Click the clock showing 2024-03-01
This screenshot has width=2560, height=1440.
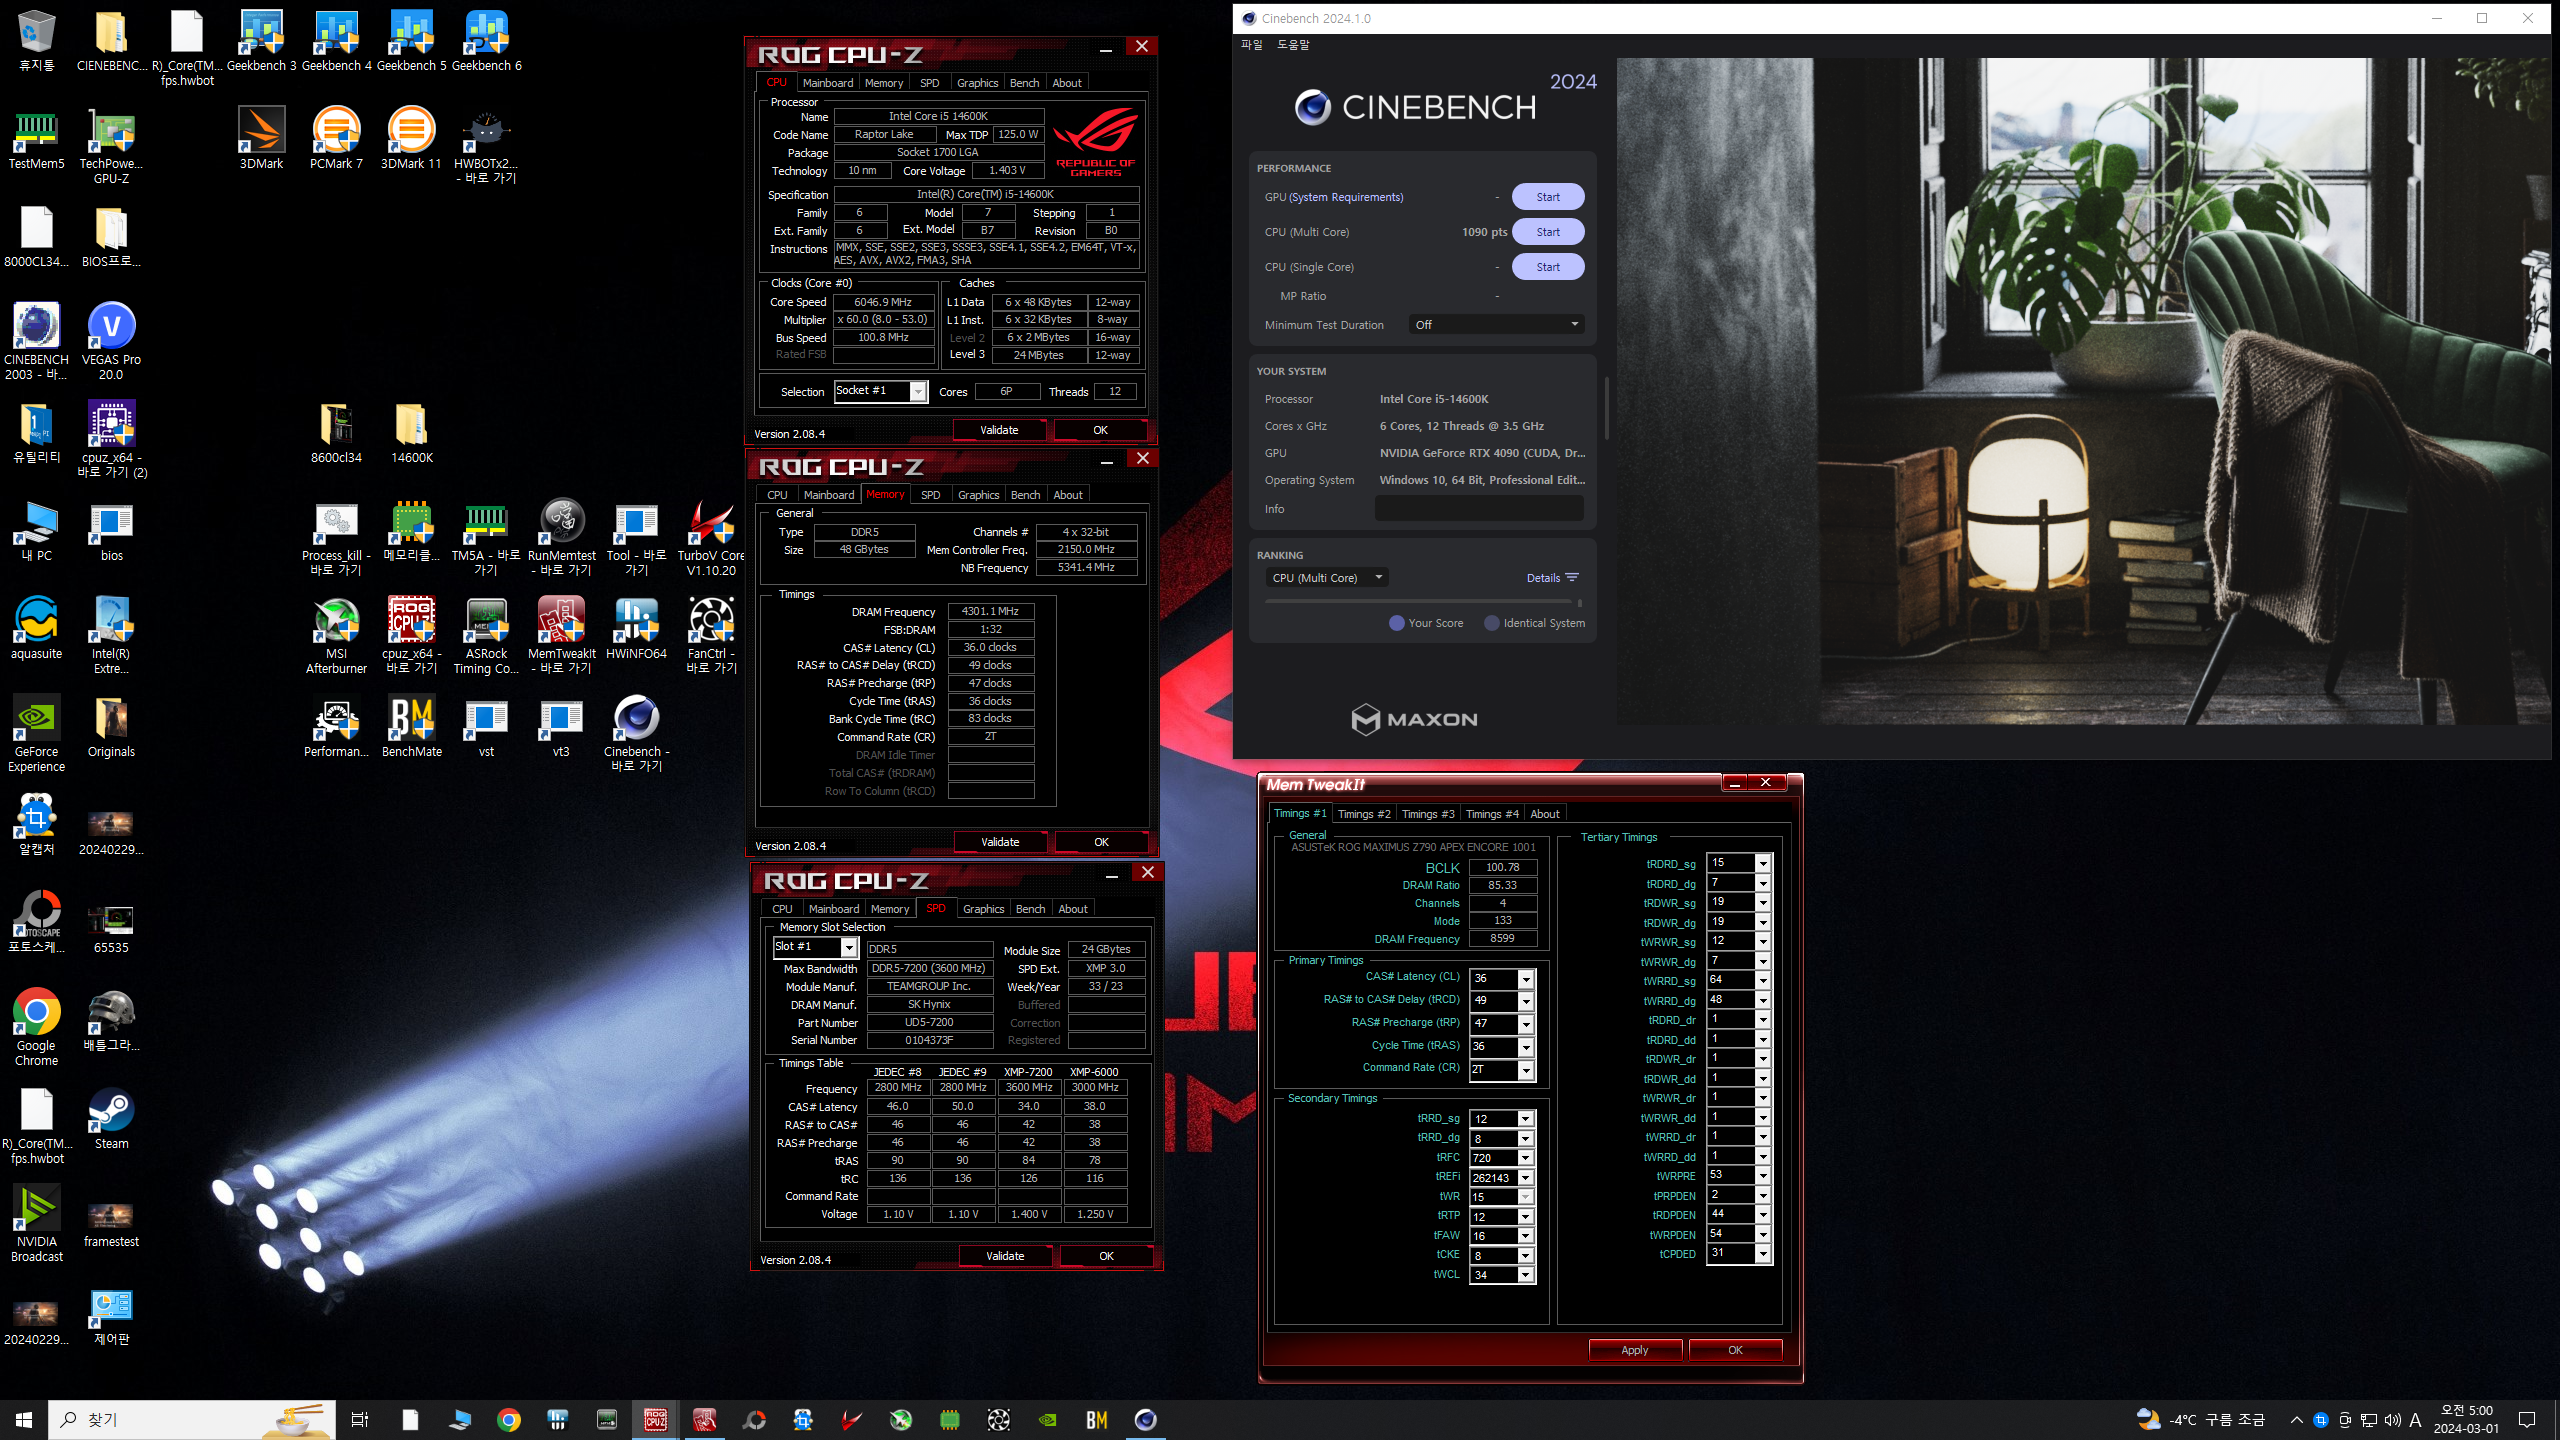pos(2466,1419)
